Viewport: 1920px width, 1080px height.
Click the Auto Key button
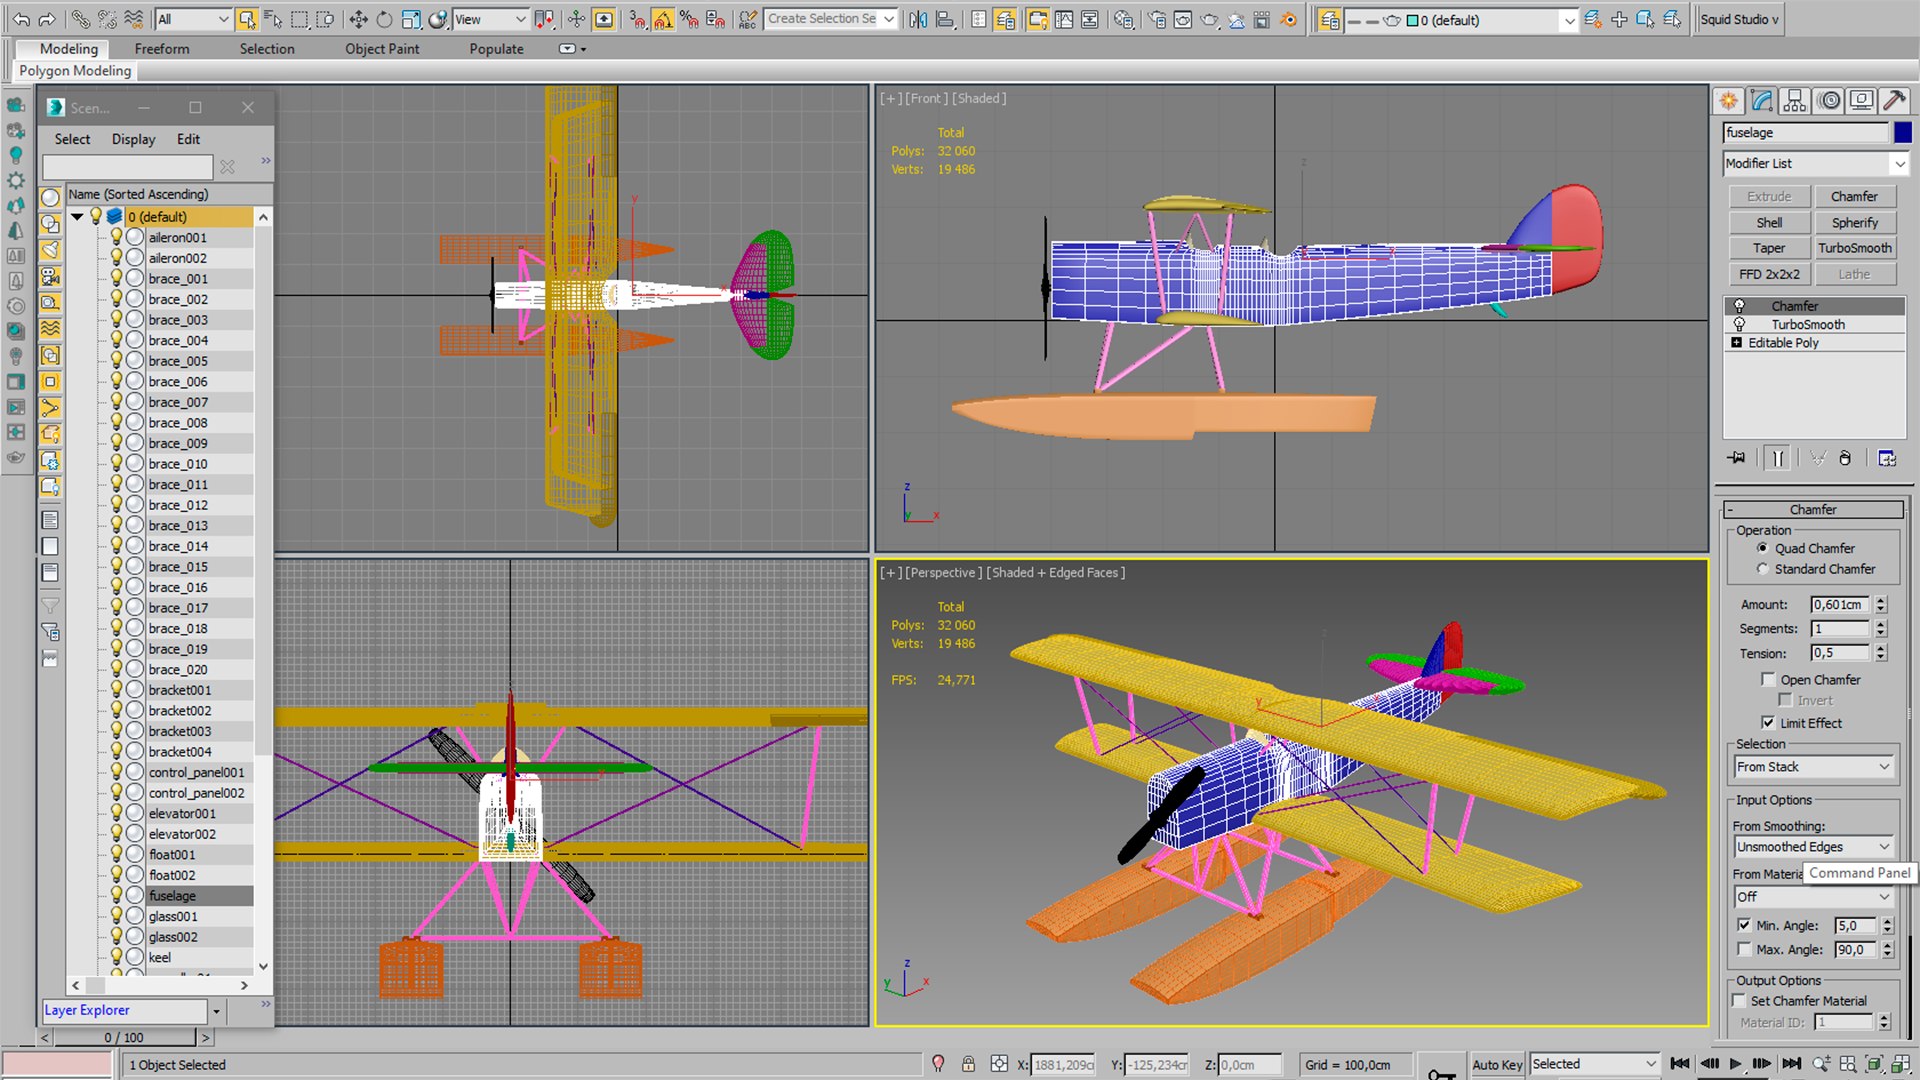point(1497,1064)
